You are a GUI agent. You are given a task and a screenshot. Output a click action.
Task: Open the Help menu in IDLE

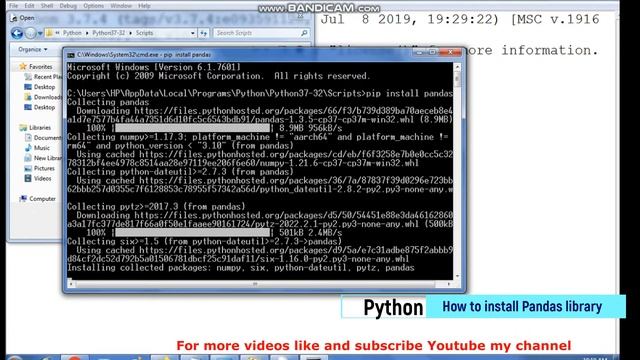(144, 6)
